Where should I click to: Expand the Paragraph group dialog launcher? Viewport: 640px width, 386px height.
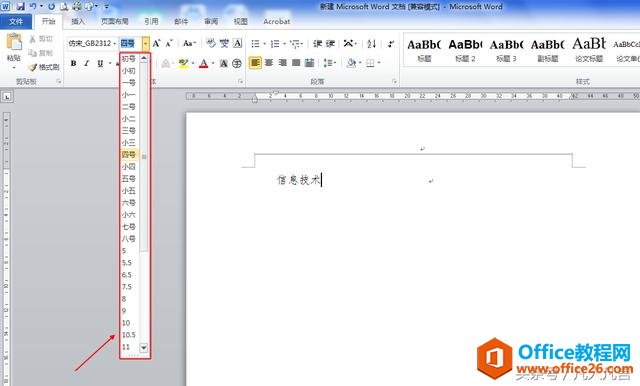tap(394, 82)
